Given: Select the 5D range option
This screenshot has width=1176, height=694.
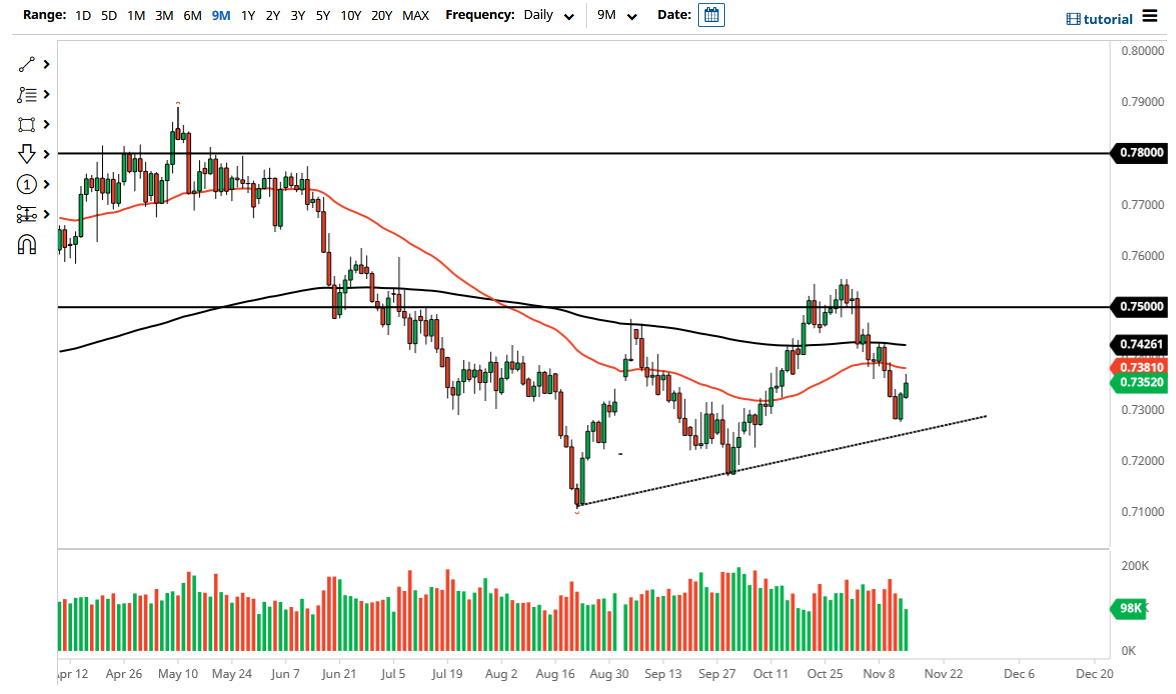Looking at the screenshot, I should point(108,16).
